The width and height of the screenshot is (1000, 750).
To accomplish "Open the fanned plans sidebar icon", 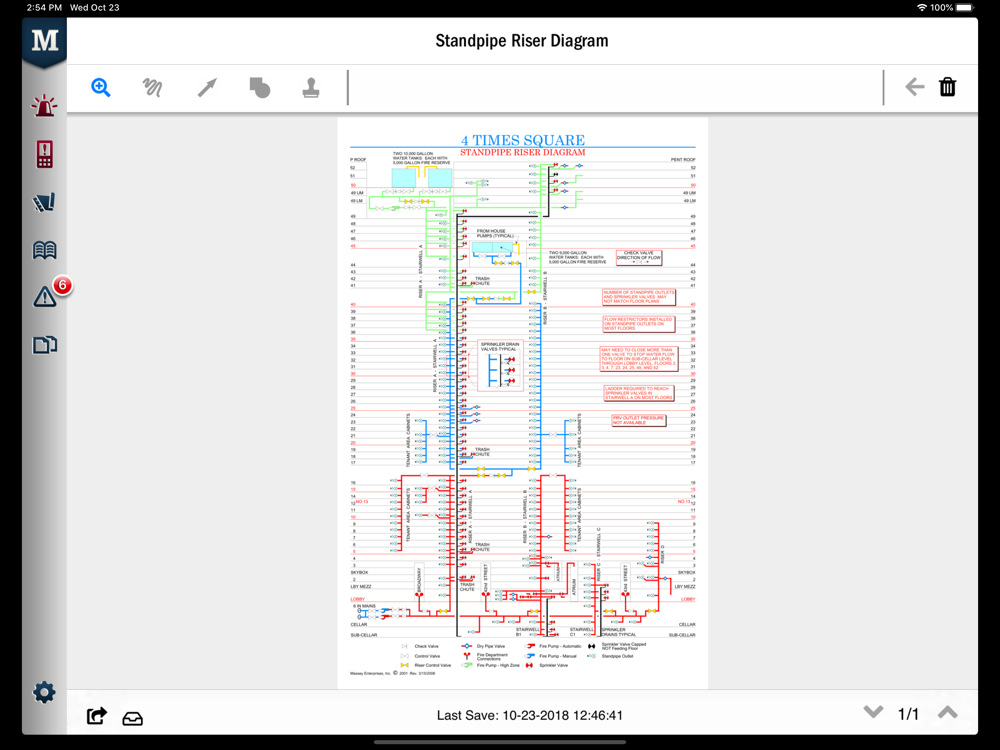I will click(x=45, y=202).
